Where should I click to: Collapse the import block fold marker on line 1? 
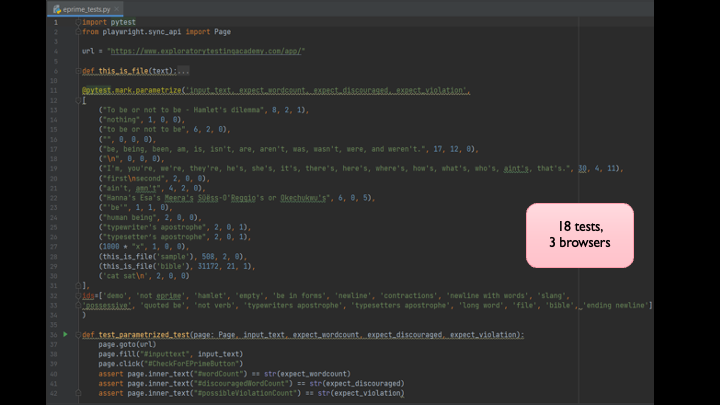78,22
